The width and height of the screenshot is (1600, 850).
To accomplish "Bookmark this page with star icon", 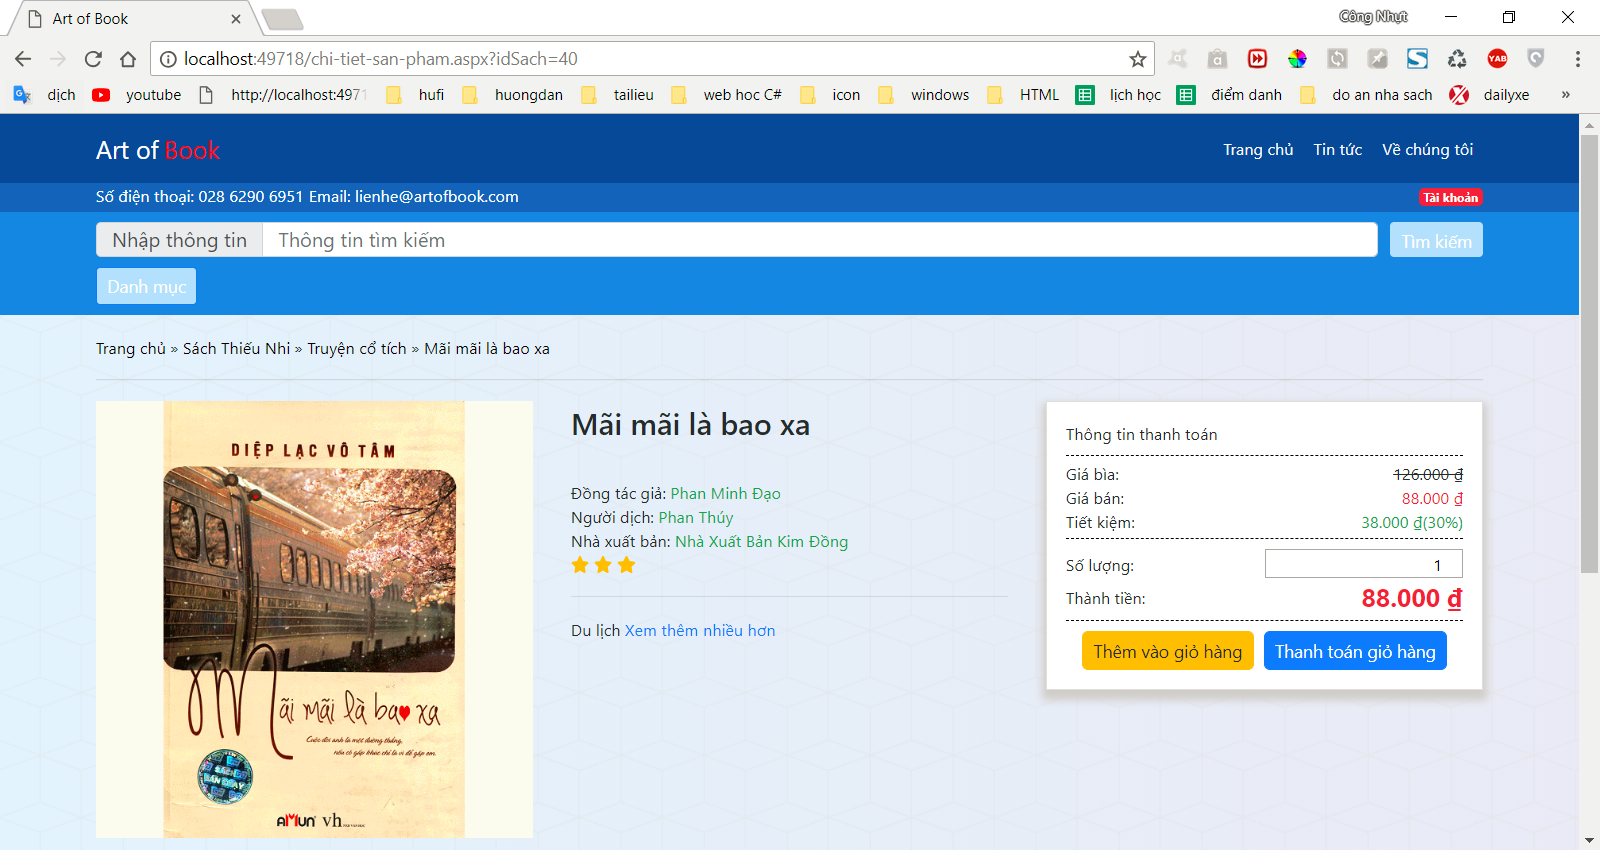I will tap(1138, 59).
